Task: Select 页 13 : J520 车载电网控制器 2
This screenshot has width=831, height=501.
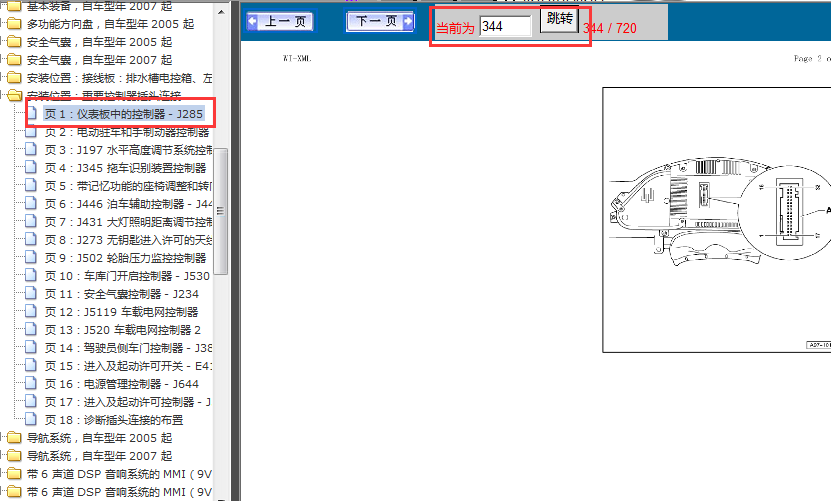Action: [x=122, y=330]
